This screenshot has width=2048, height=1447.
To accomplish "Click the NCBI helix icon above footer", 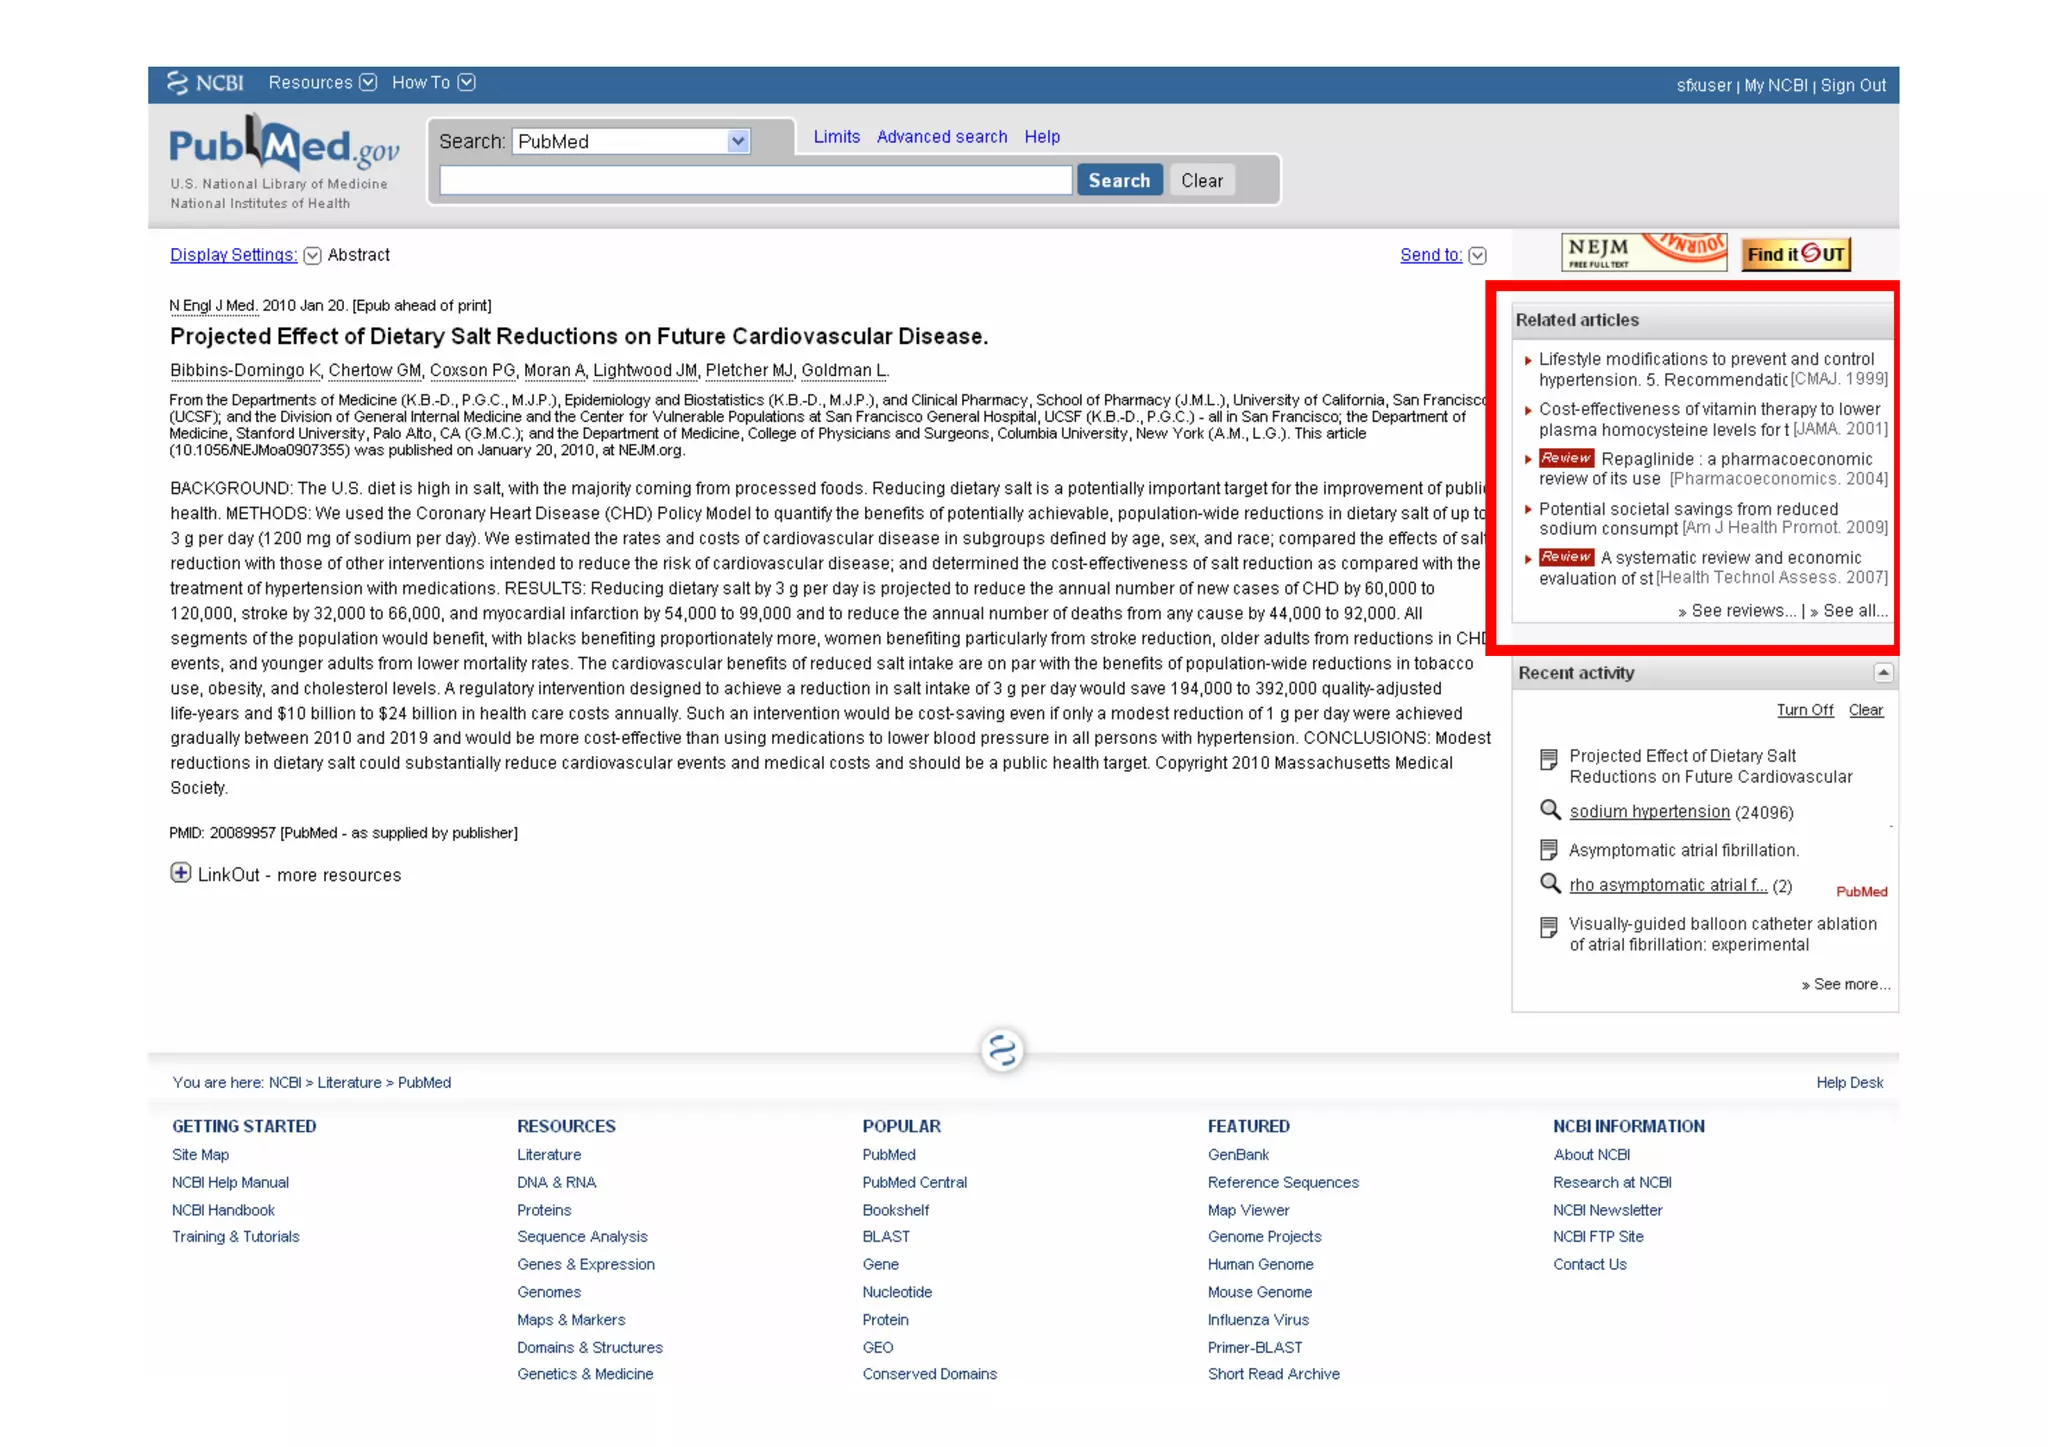I will [1002, 1050].
